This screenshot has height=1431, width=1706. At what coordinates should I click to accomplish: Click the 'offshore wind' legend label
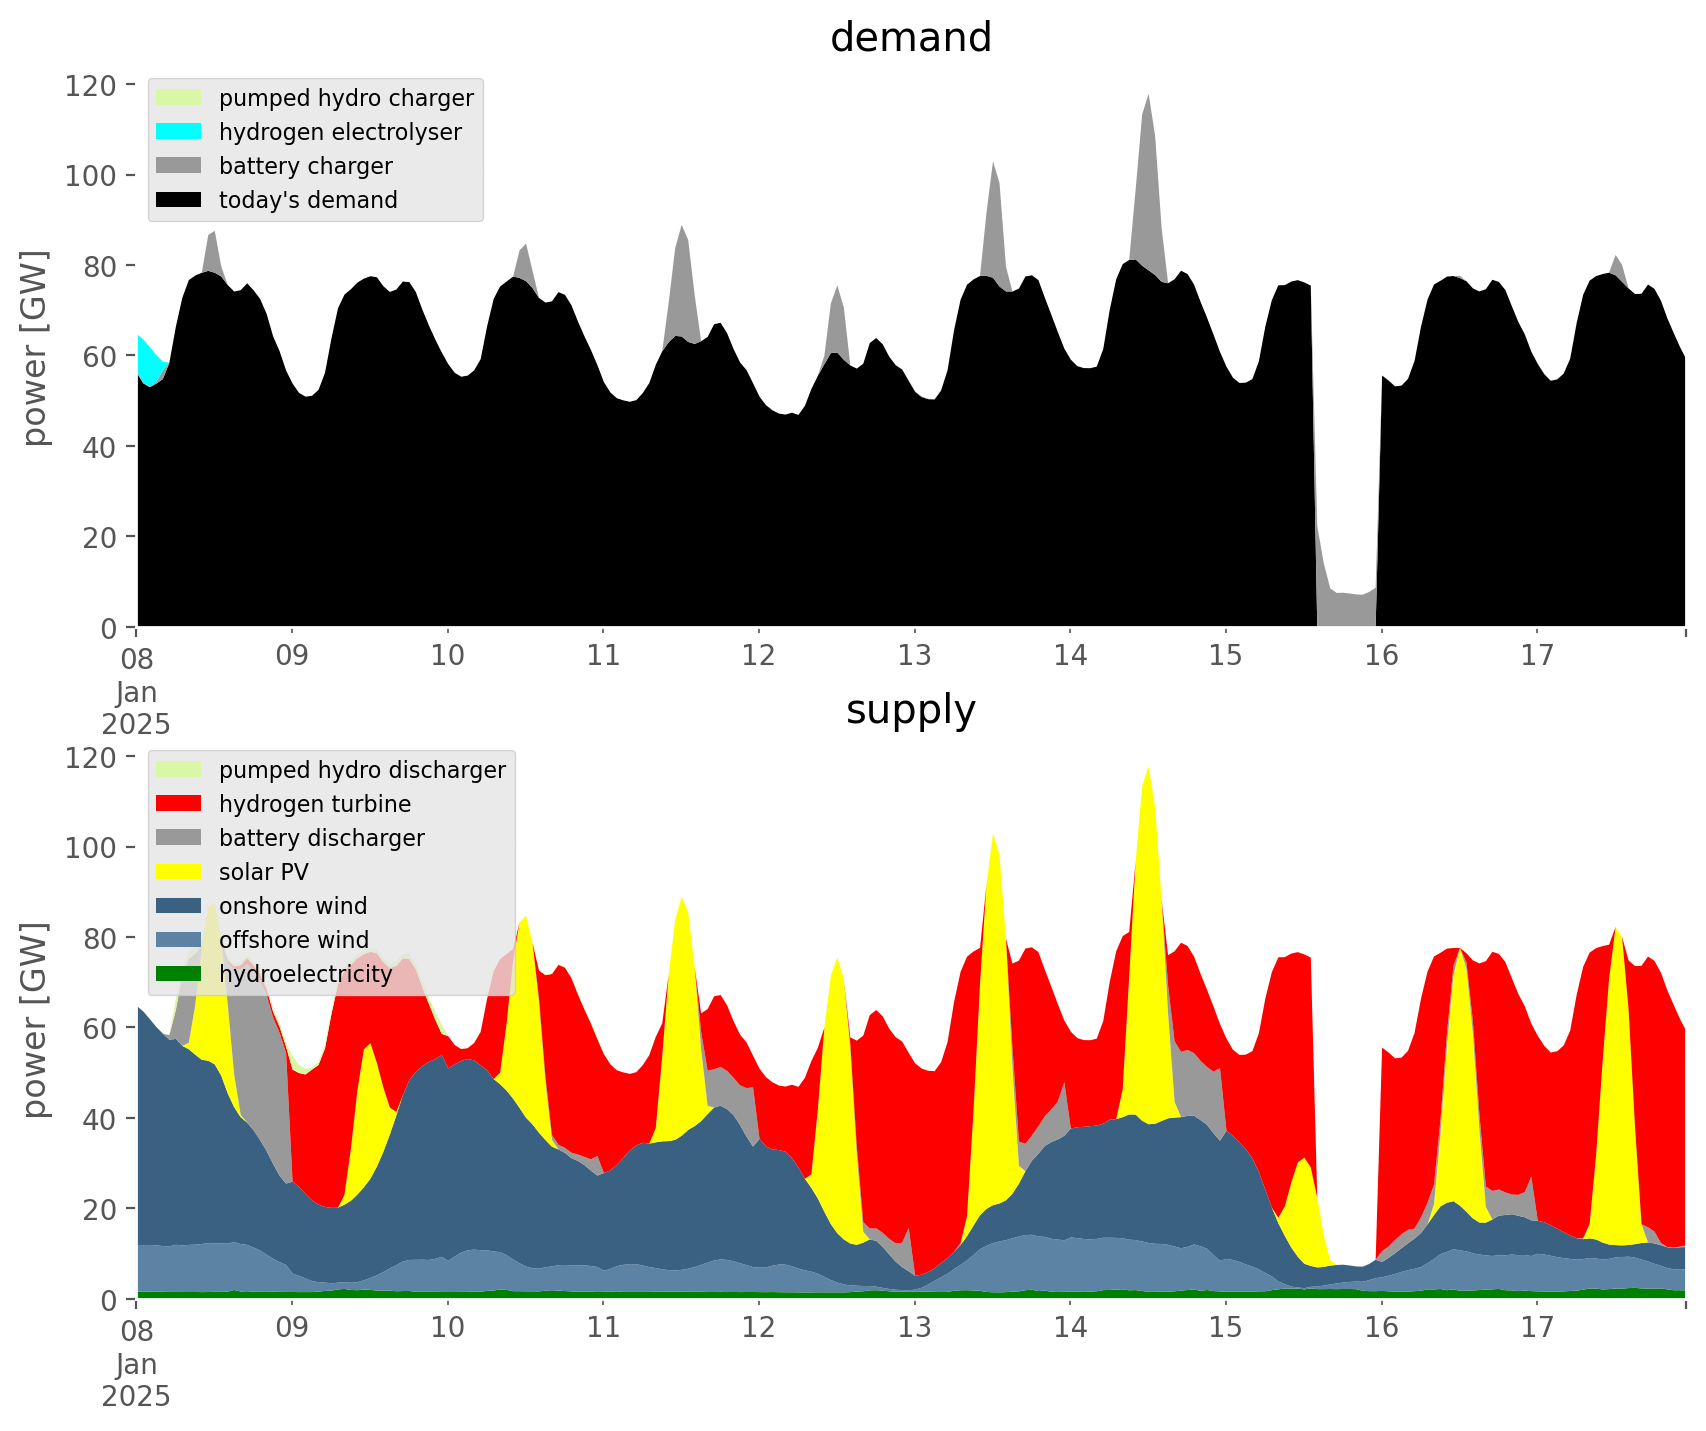[294, 940]
